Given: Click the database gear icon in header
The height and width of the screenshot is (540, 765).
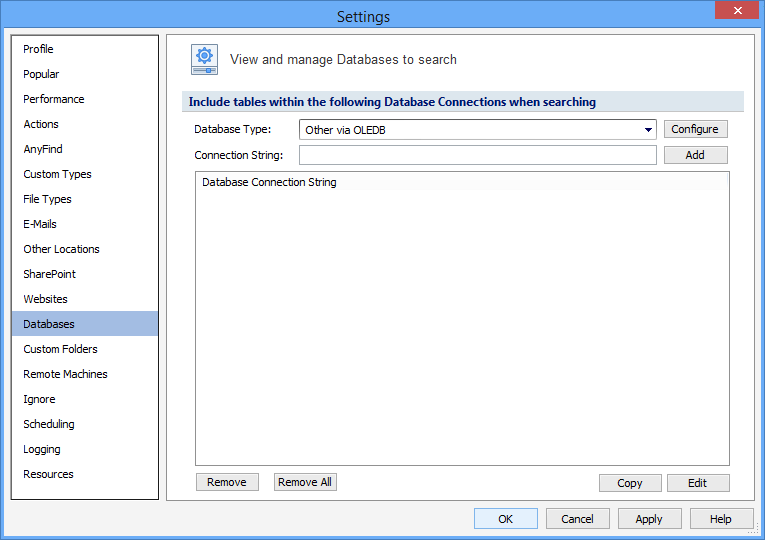Looking at the screenshot, I should 204,60.
